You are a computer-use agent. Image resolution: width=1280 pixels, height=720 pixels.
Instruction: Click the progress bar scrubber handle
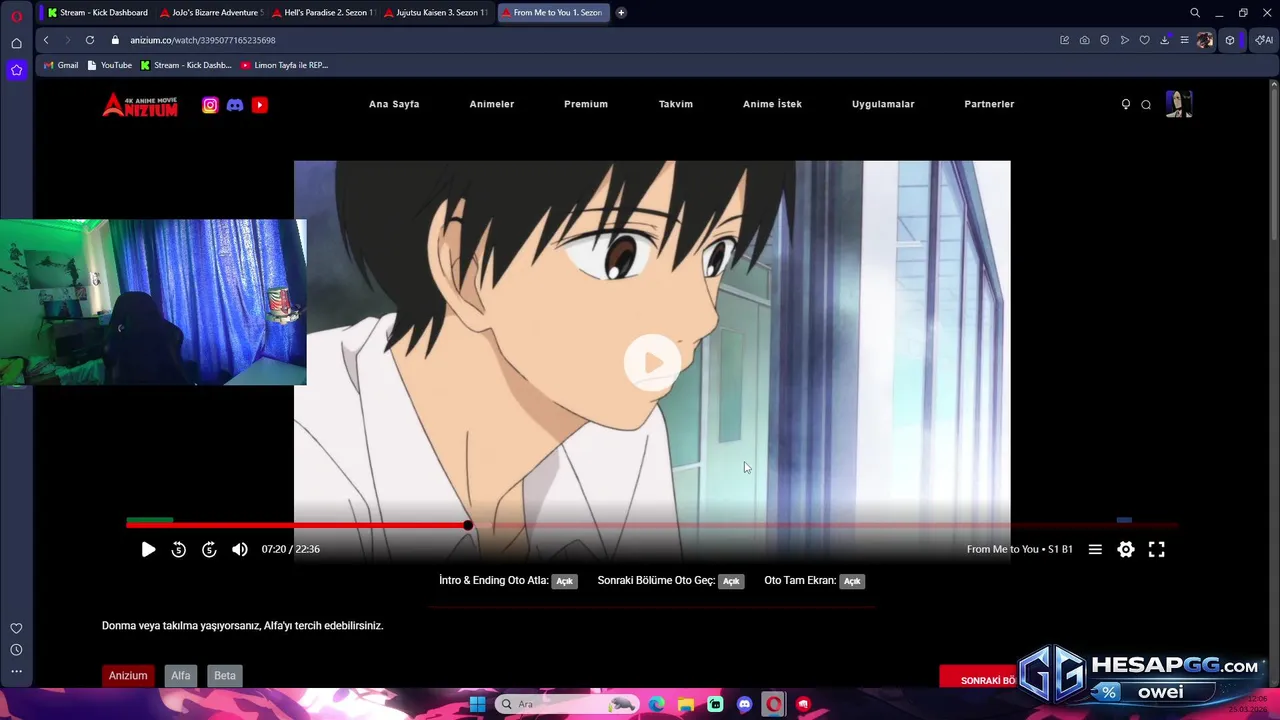pyautogui.click(x=468, y=525)
